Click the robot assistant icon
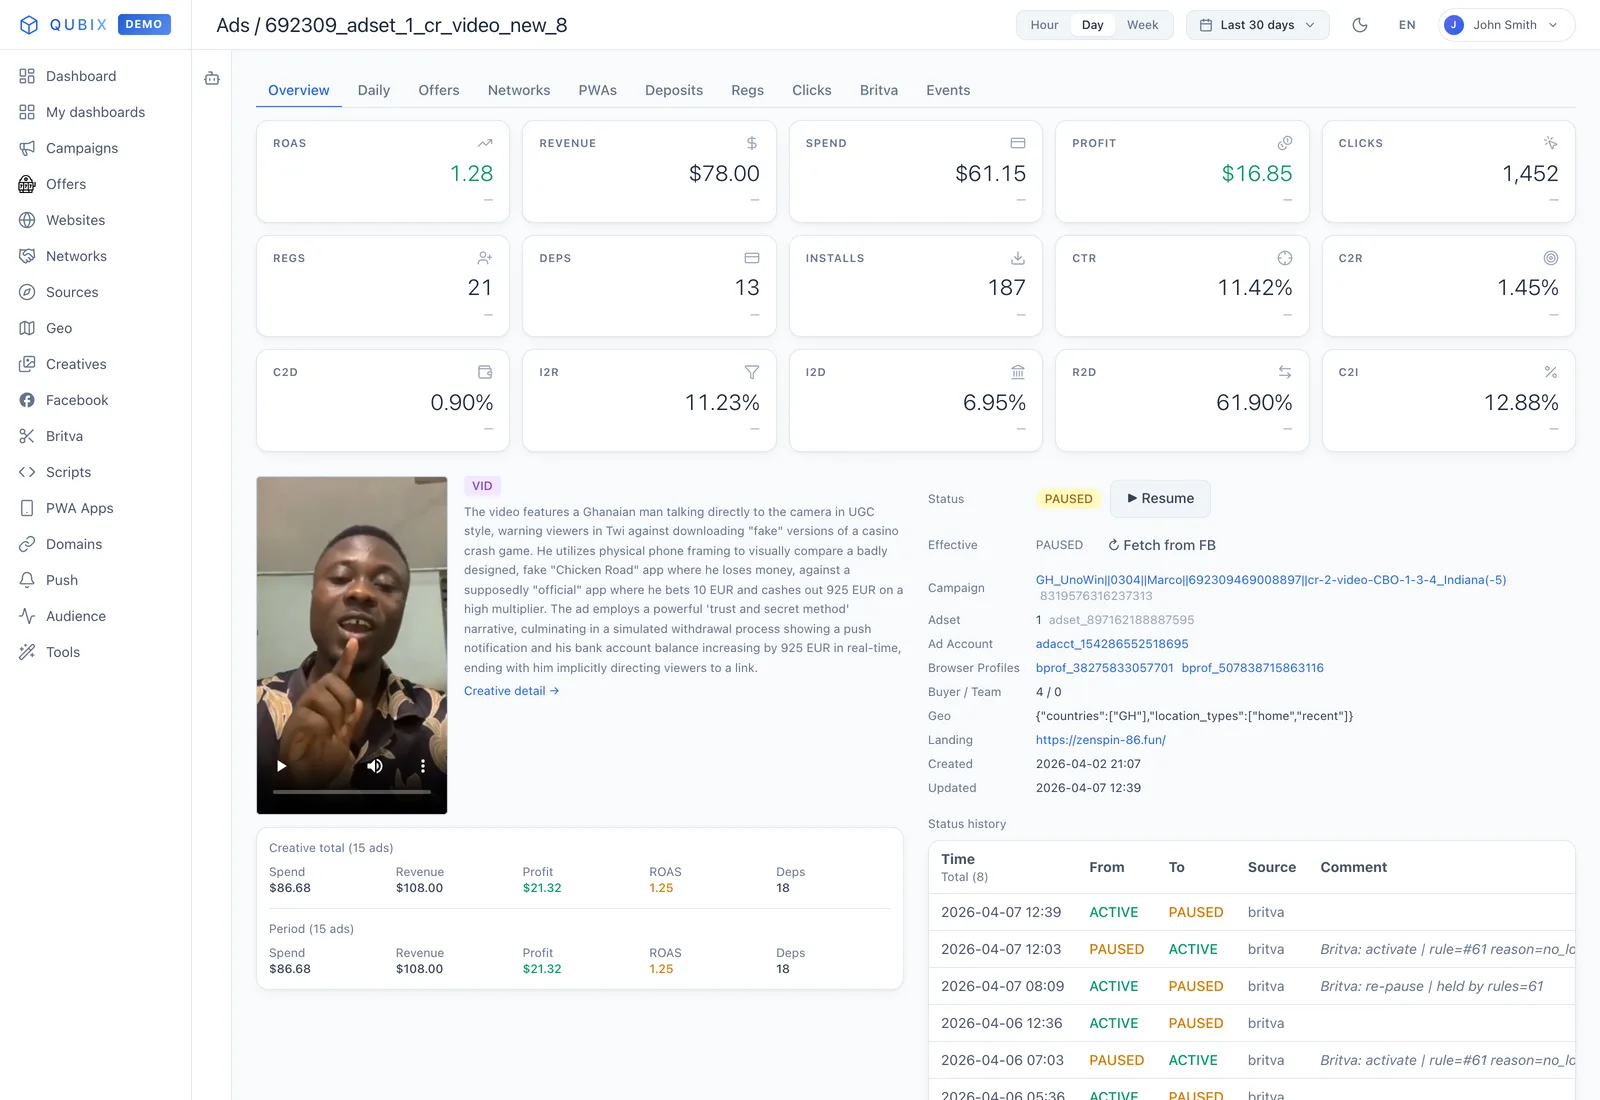 212,78
